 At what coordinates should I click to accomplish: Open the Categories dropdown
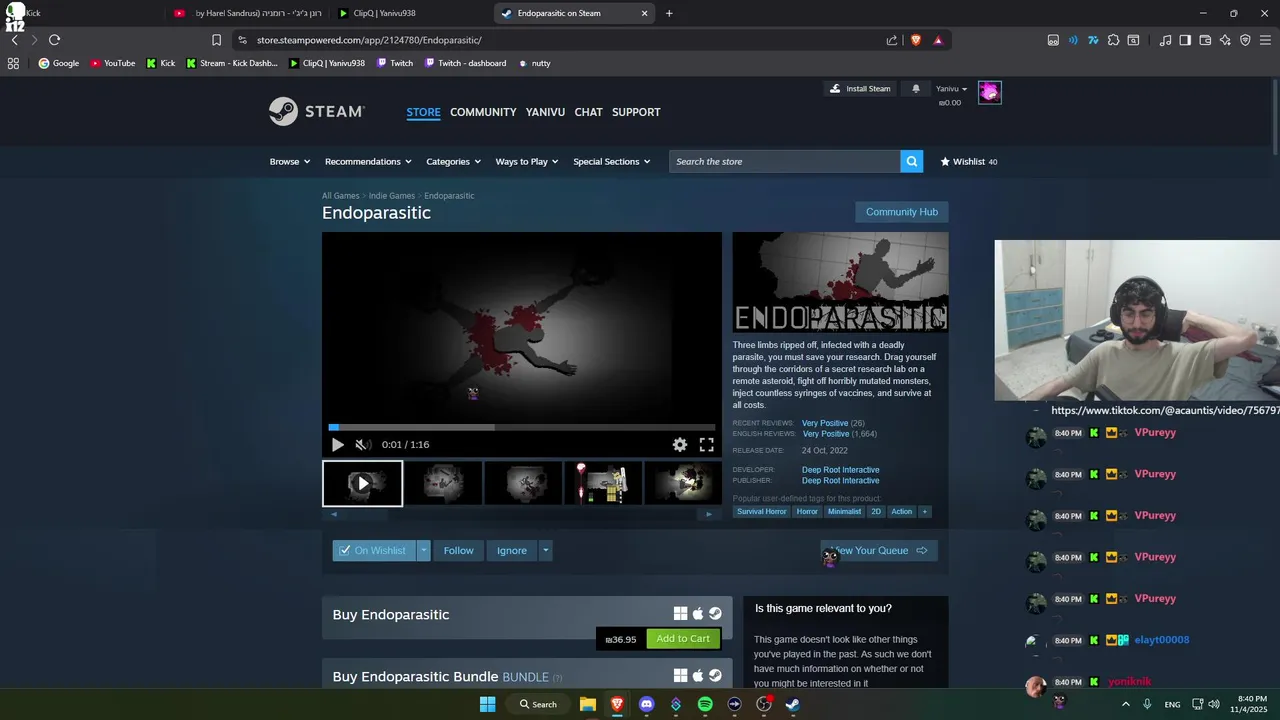453,161
